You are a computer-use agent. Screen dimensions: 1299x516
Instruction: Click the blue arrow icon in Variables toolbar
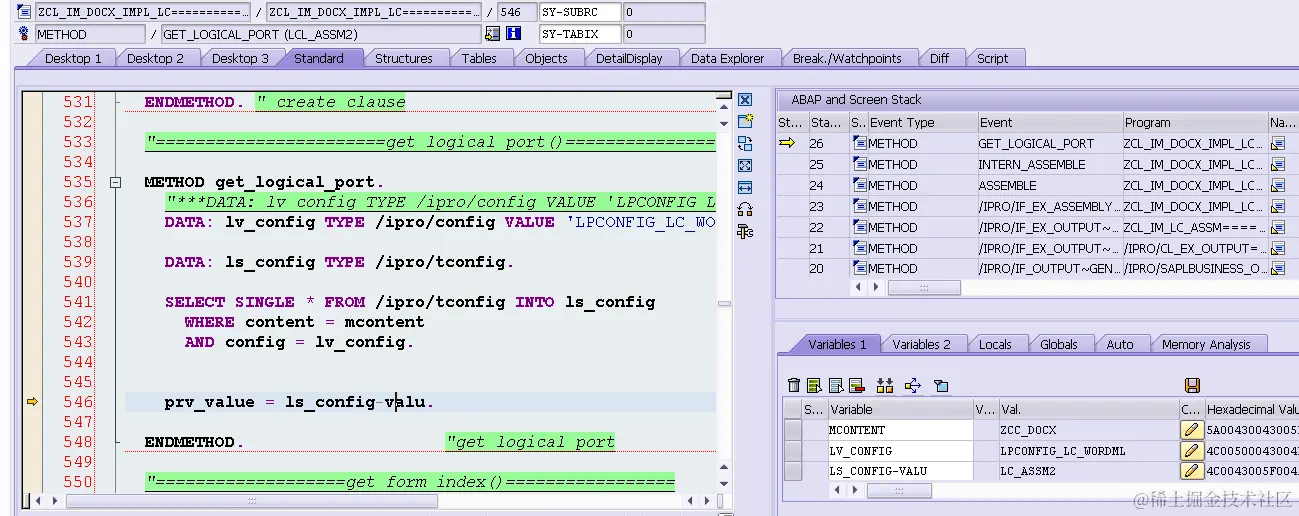[912, 385]
